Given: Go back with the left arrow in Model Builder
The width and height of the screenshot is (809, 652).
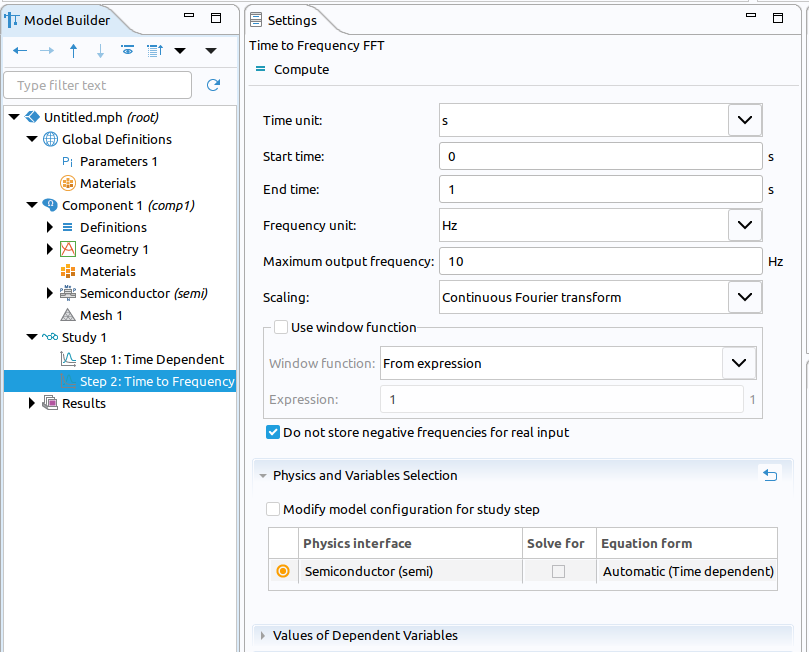Looking at the screenshot, I should [x=20, y=51].
